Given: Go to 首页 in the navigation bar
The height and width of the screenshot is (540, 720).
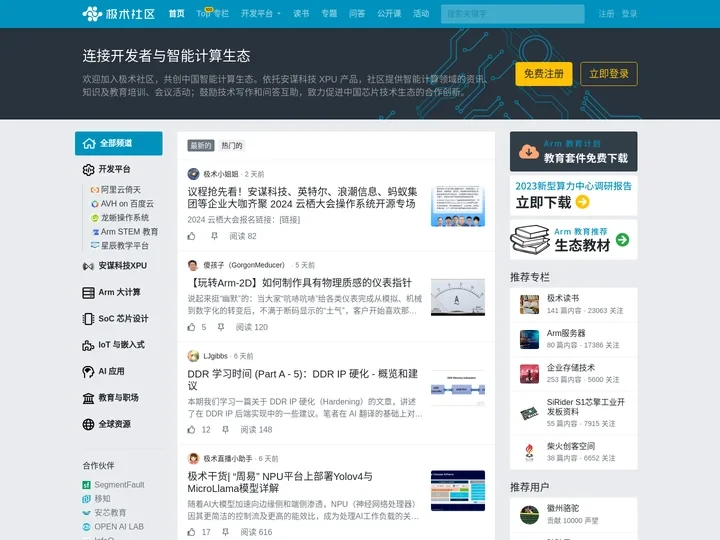Looking at the screenshot, I should click(176, 14).
